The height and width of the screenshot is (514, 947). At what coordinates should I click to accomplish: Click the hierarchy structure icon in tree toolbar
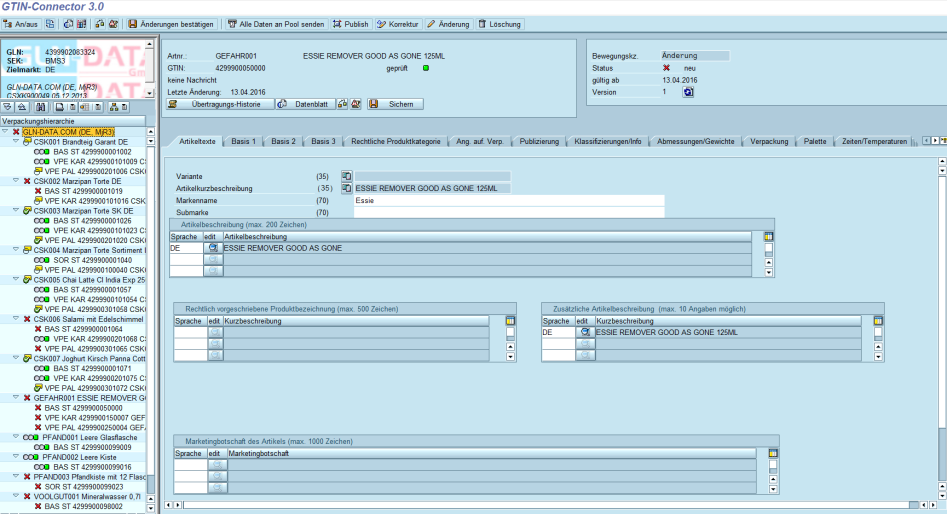[x=114, y=107]
